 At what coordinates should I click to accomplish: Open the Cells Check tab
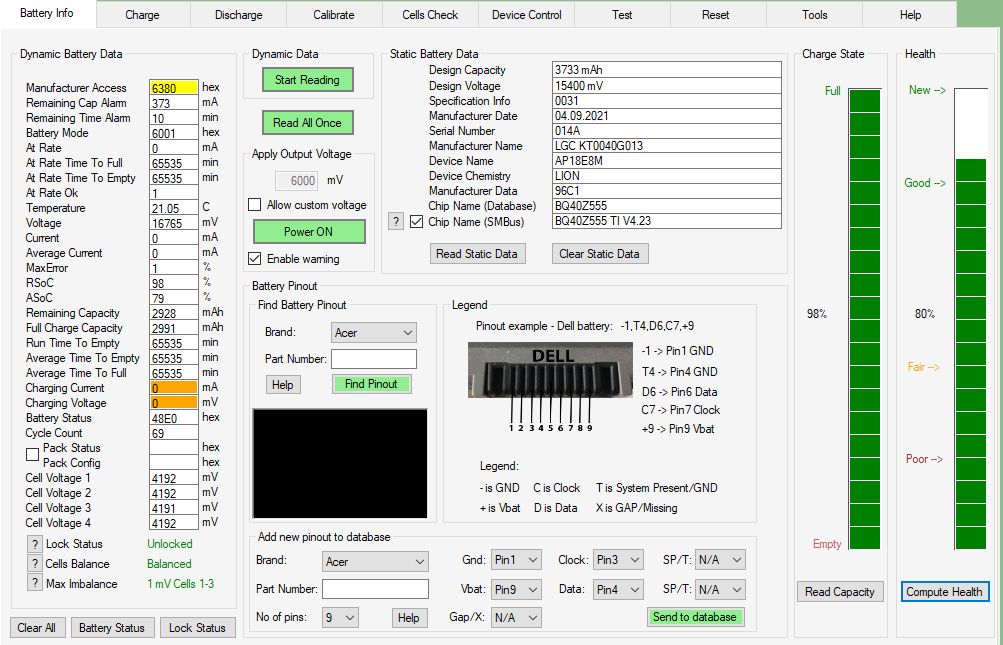pyautogui.click(x=430, y=15)
